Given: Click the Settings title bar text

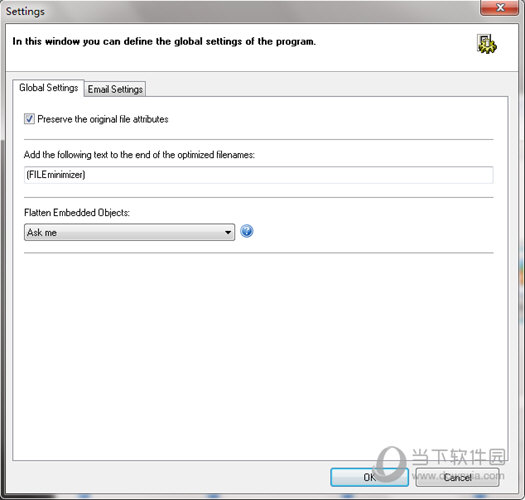Looking at the screenshot, I should click(25, 11).
